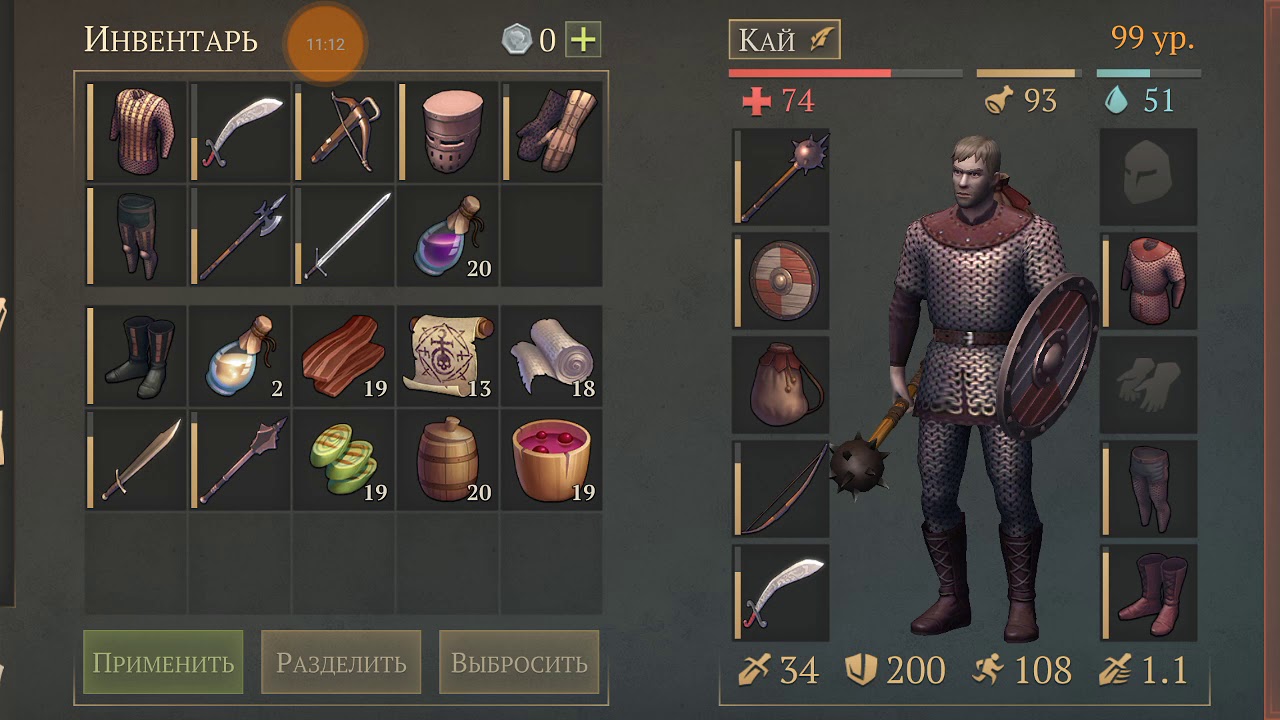
Task: Click the raw meat stack of 19
Action: [x=344, y=355]
